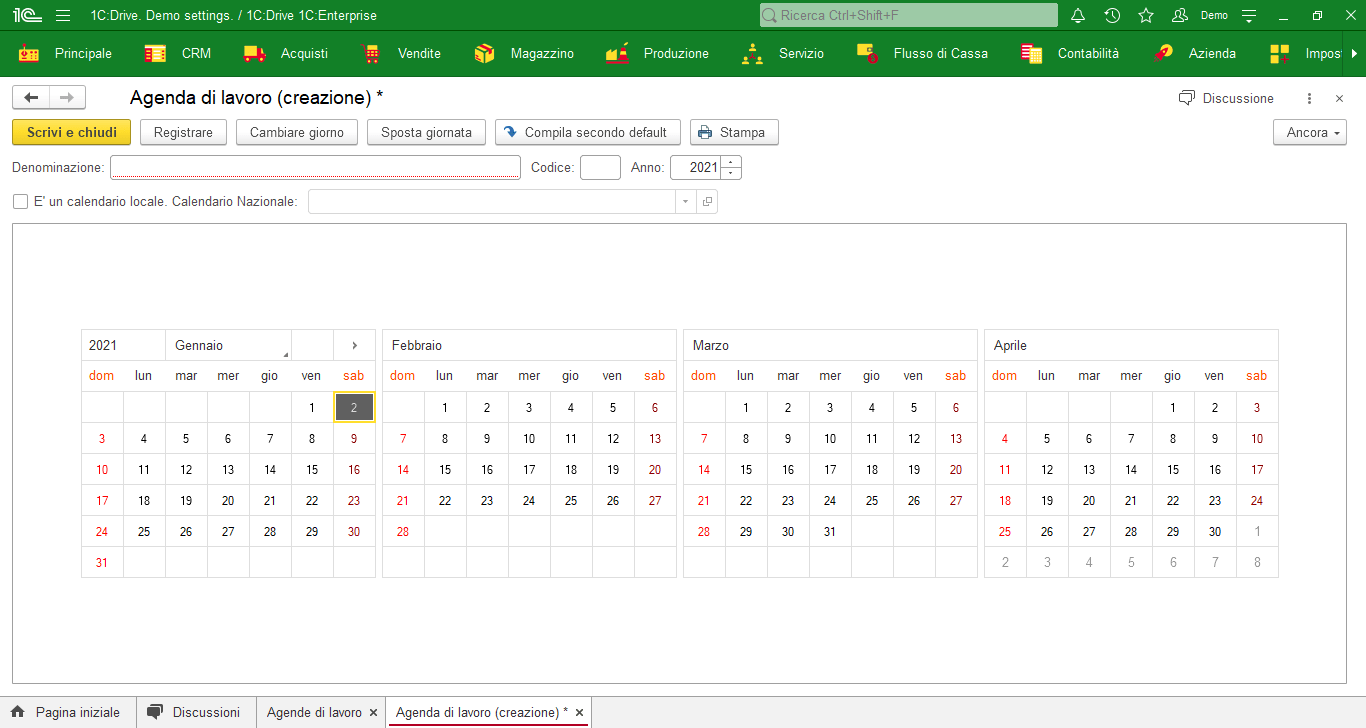Viewport: 1366px width, 728px height.
Task: Click the Vendite cart icon
Action: (371, 54)
